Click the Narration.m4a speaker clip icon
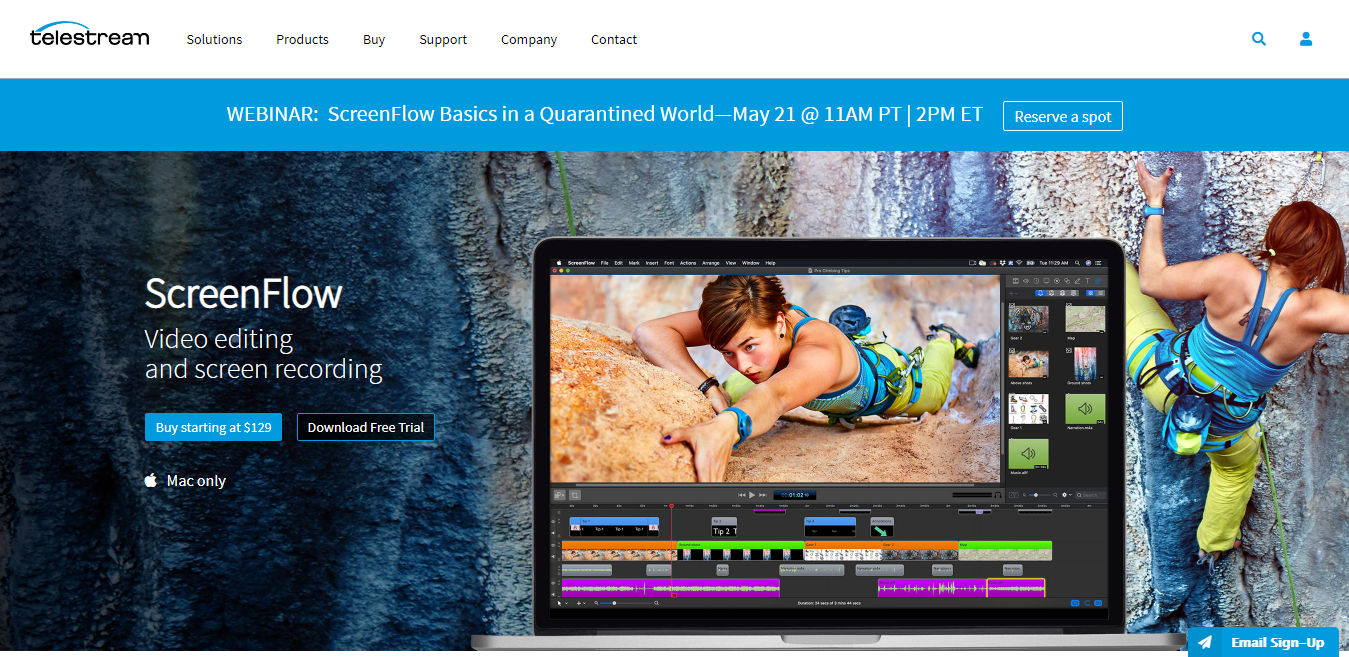The image size is (1349, 657). coord(1085,409)
